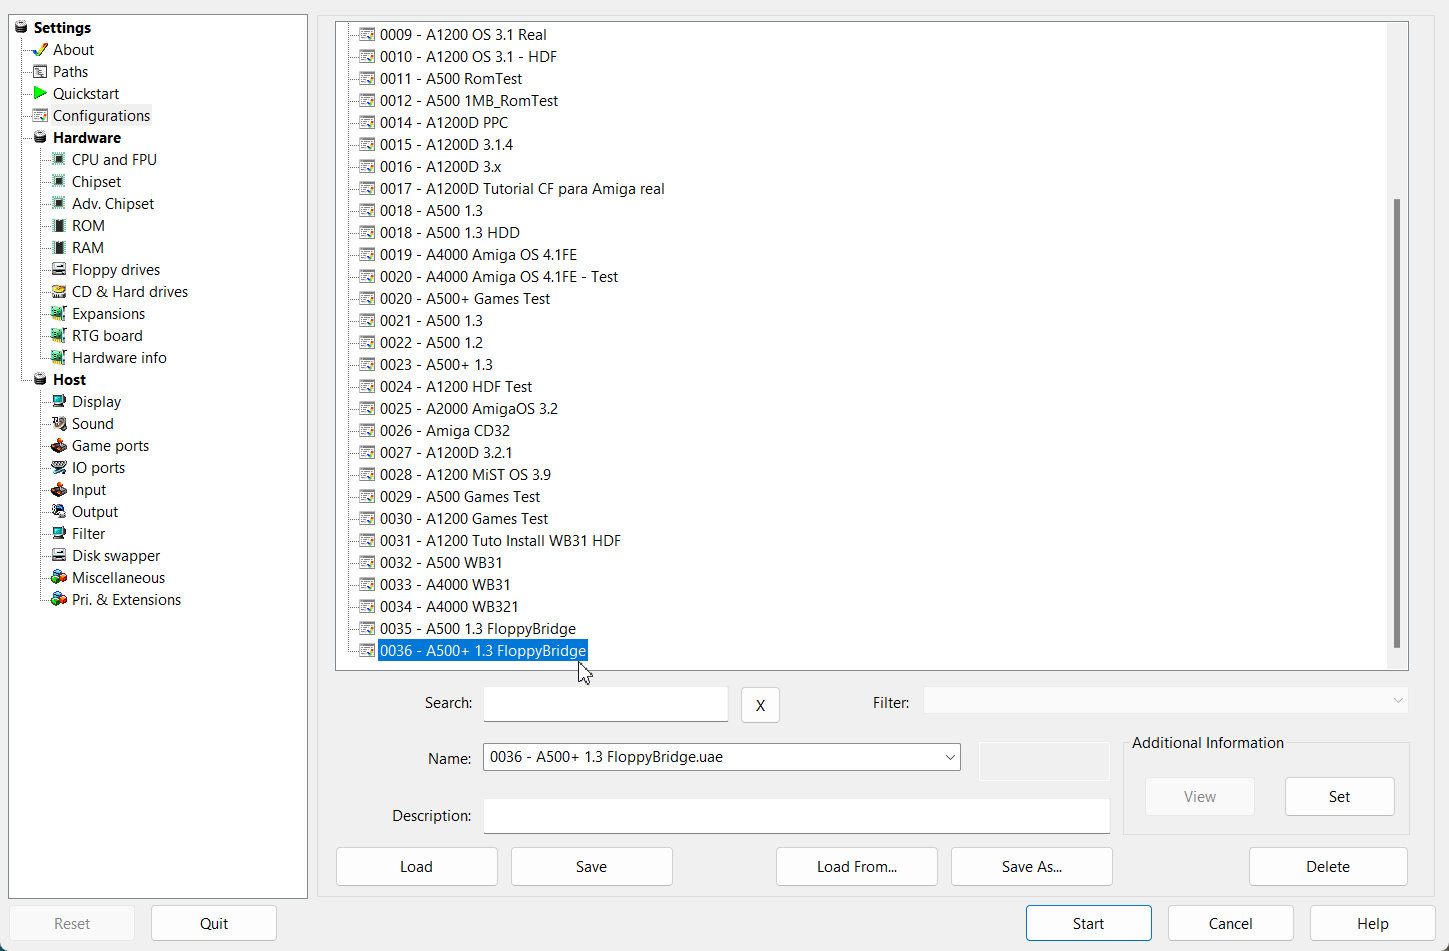The height and width of the screenshot is (951, 1449).
Task: Click the ROM chip icon
Action: coord(59,226)
